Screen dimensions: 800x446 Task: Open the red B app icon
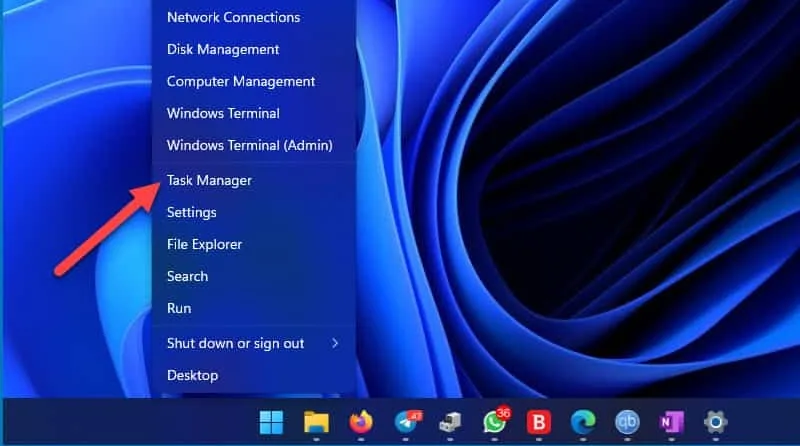pyautogui.click(x=539, y=423)
